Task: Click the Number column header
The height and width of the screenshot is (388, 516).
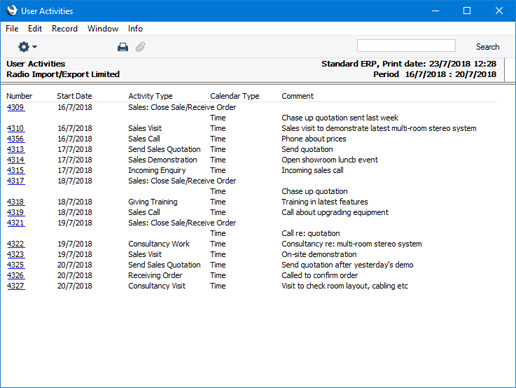Action: tap(19, 96)
